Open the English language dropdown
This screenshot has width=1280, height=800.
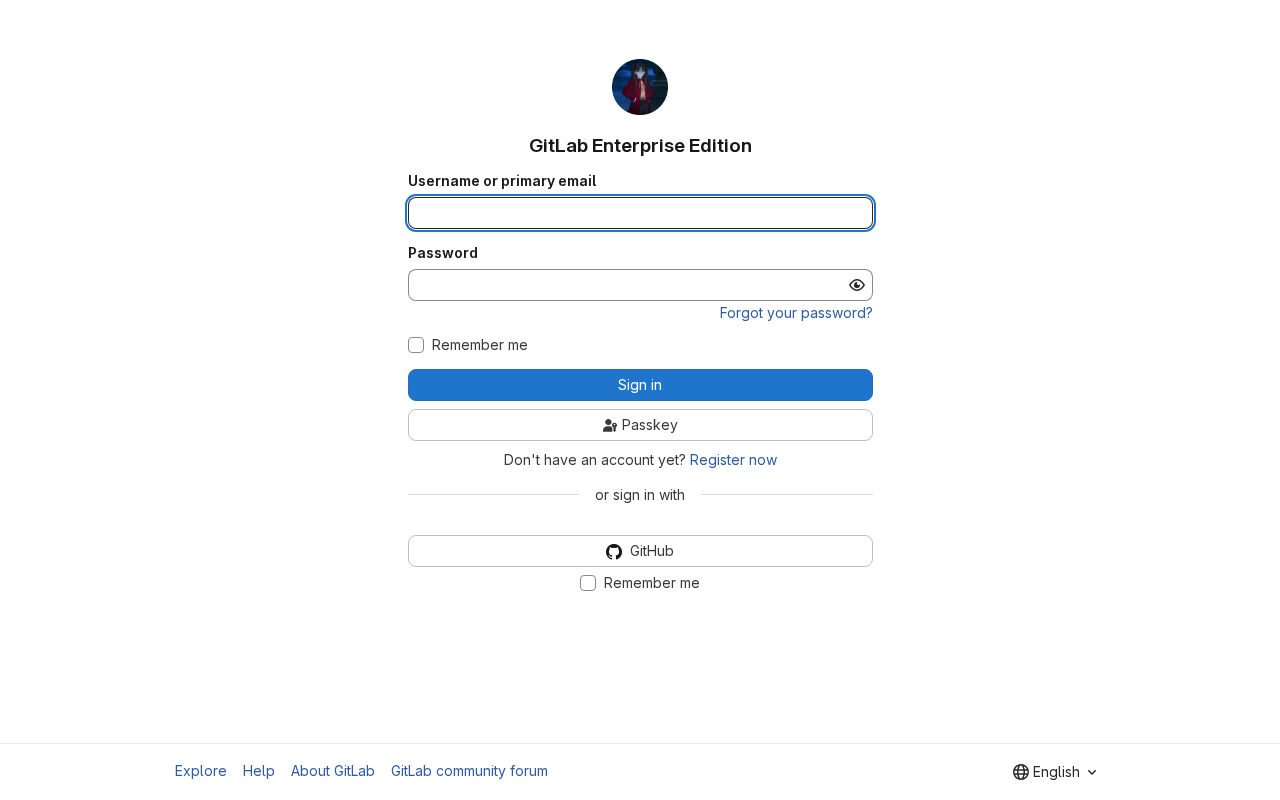[1056, 772]
